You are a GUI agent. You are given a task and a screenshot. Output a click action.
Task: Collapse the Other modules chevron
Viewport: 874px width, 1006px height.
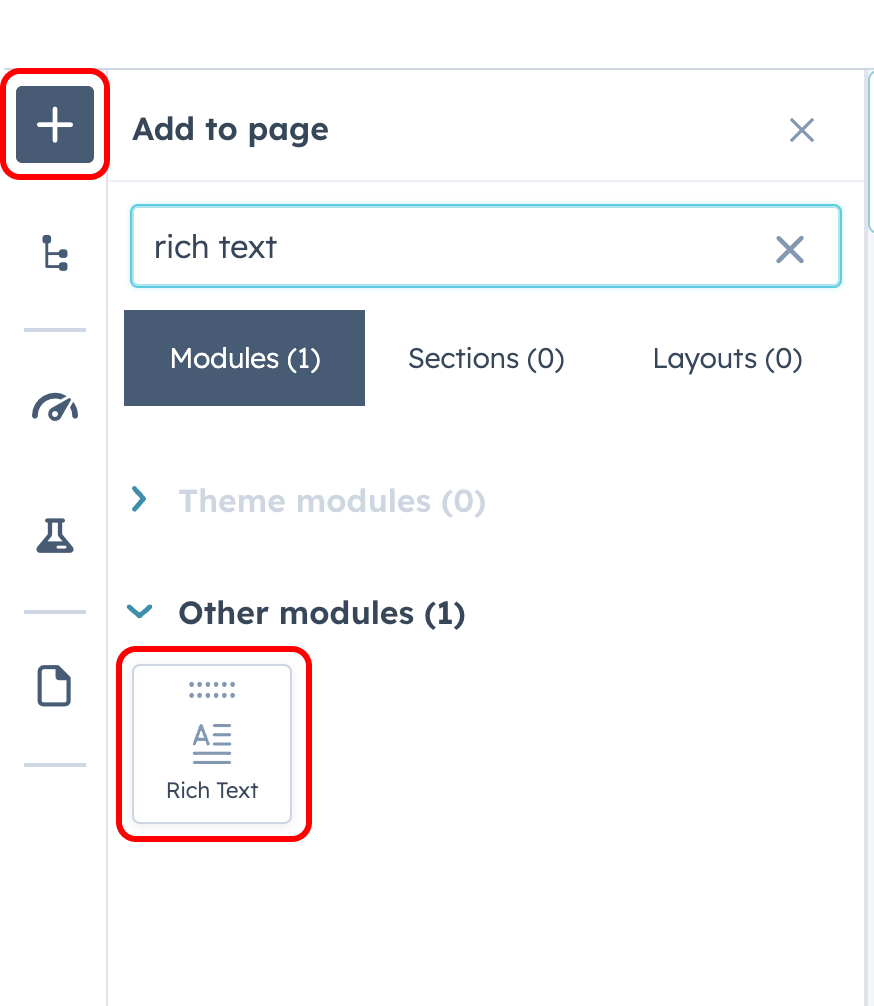[x=140, y=611]
